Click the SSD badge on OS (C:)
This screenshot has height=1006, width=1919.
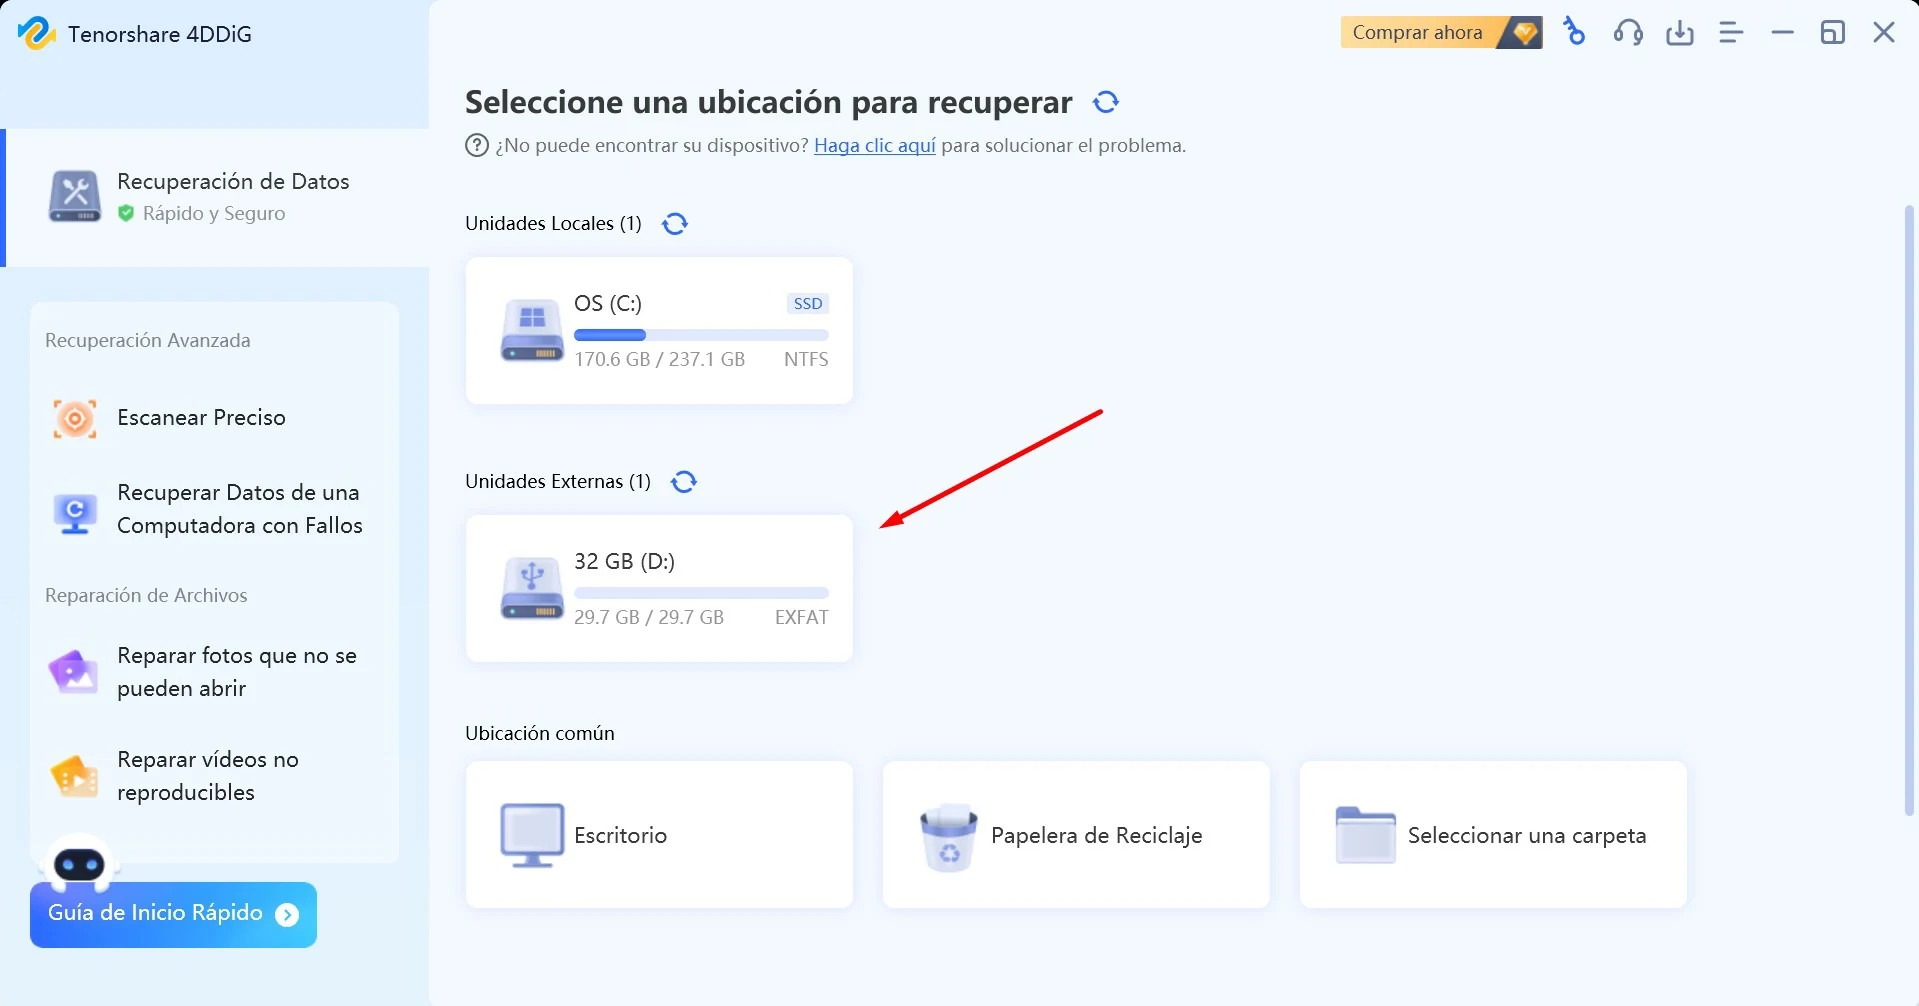point(808,304)
